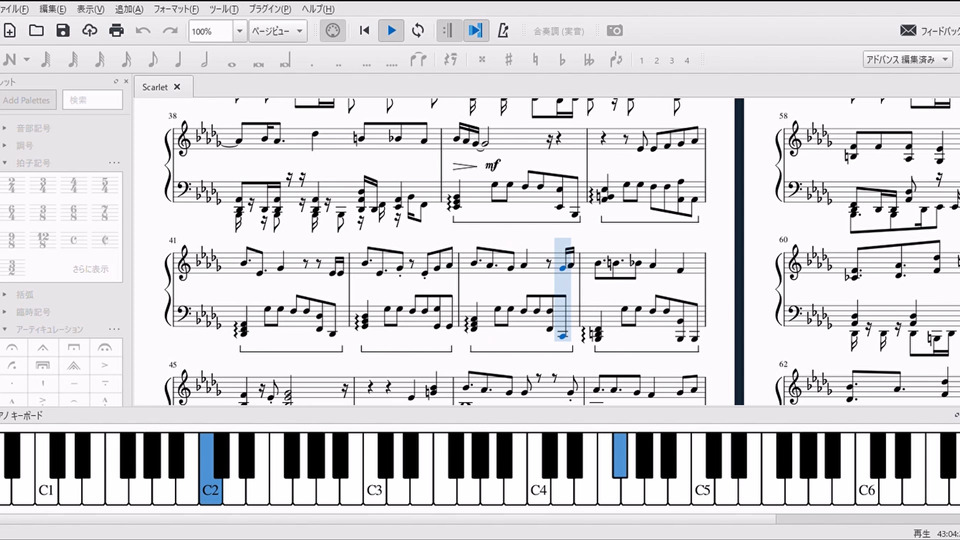Open the 表示(V) menu
The image size is (960, 540).
90,9
